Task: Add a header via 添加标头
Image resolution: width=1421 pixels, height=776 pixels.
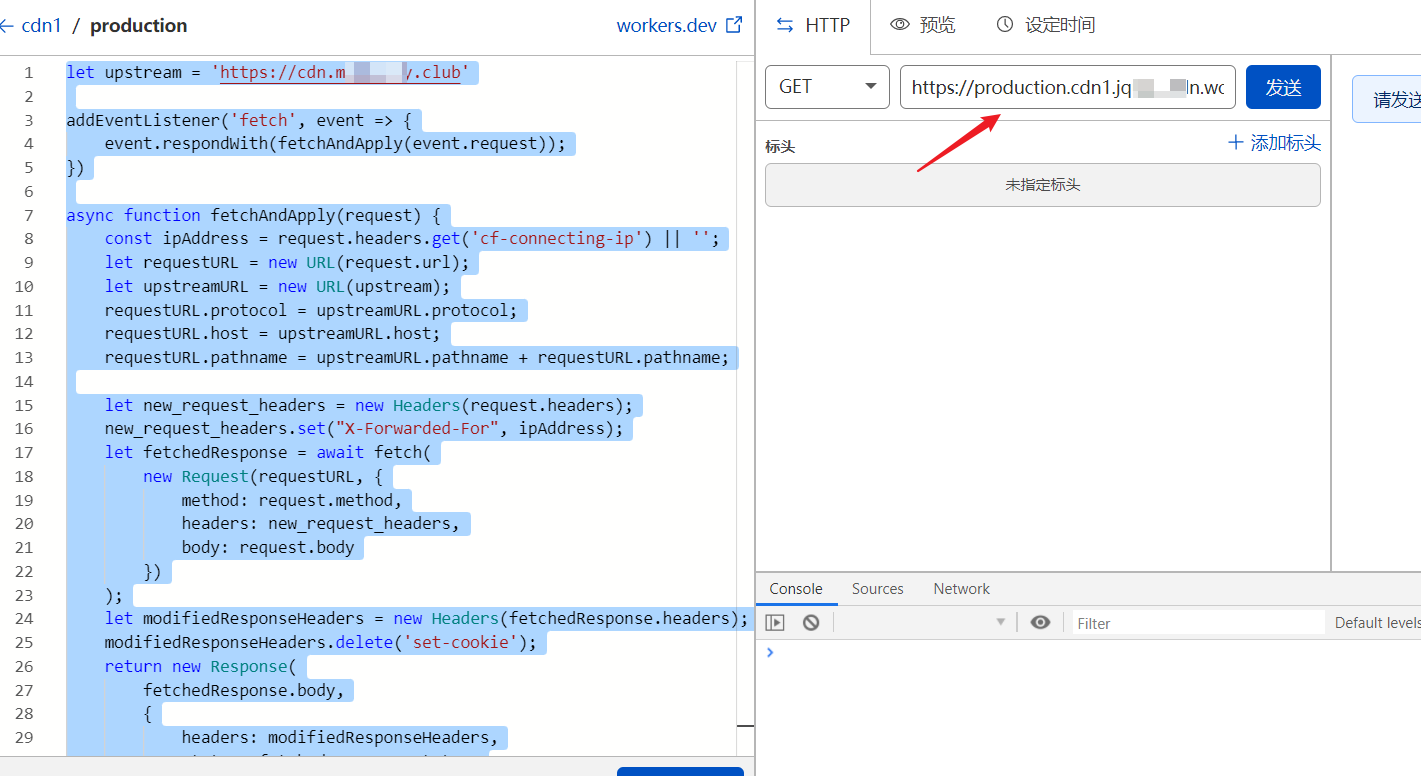Action: coord(1275,142)
